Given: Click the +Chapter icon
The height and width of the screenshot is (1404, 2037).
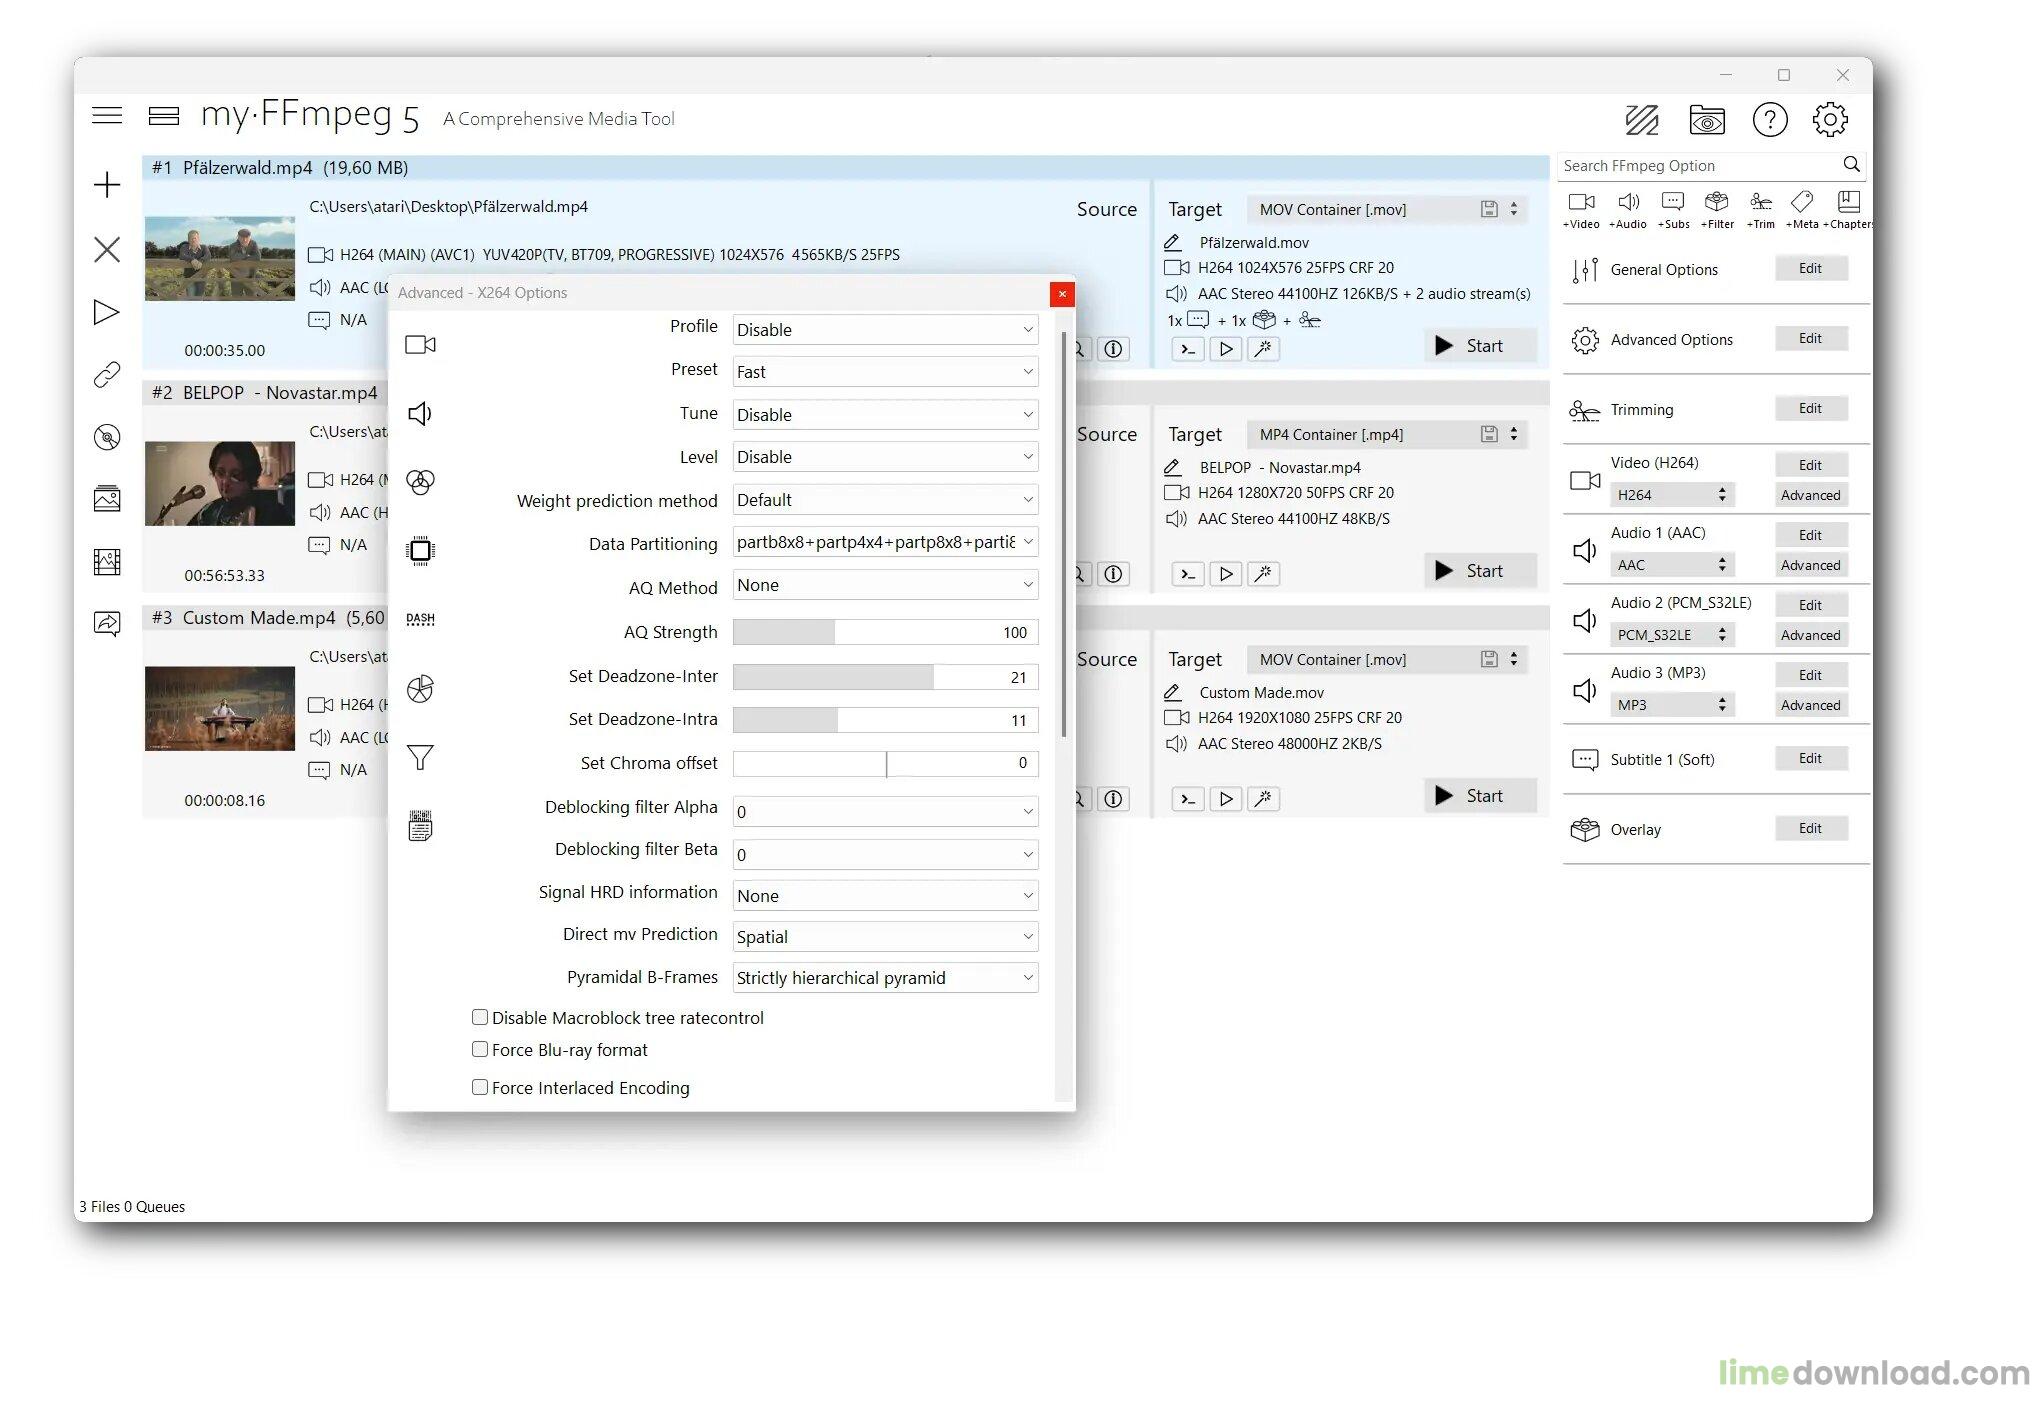Looking at the screenshot, I should pyautogui.click(x=1848, y=203).
